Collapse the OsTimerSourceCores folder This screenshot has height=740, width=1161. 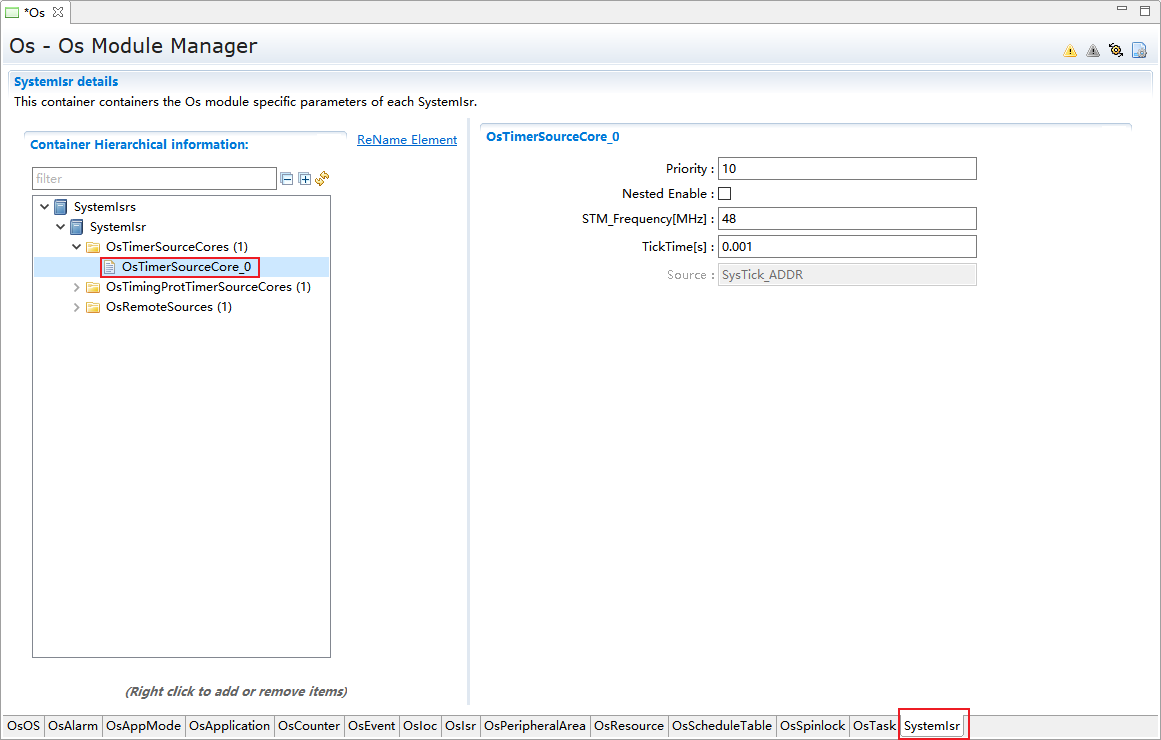click(x=77, y=247)
